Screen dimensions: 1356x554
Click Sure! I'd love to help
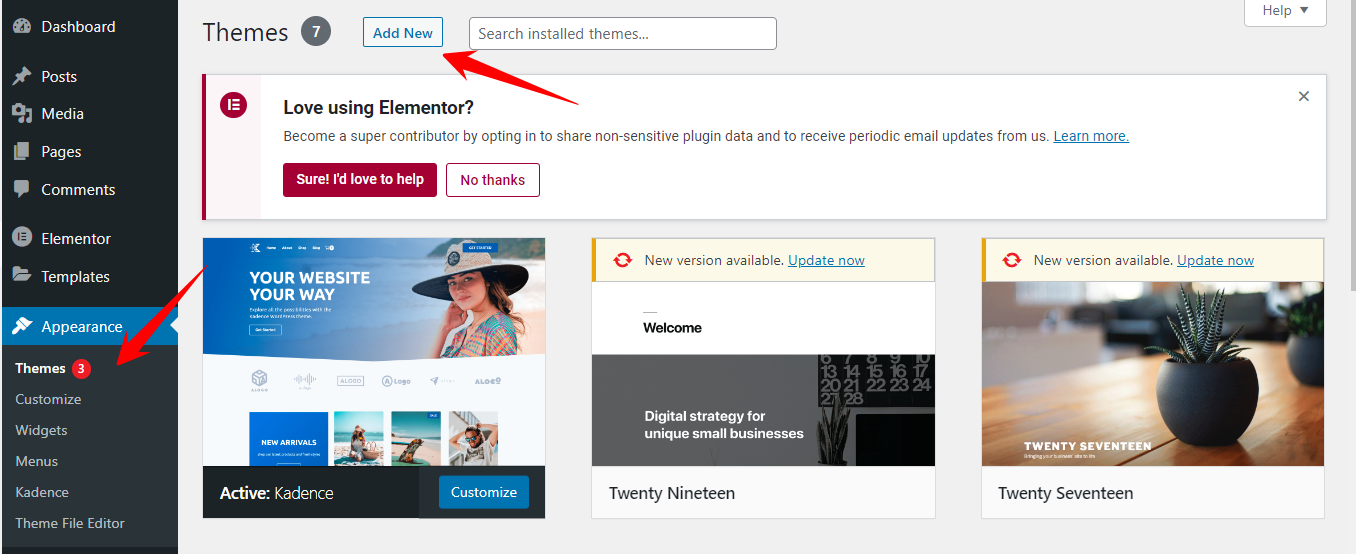click(360, 180)
